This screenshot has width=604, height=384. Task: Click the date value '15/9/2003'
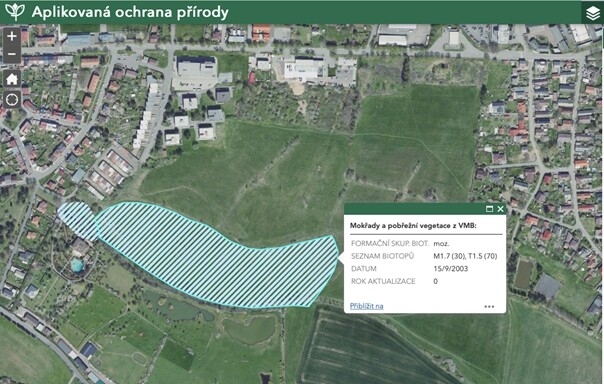click(451, 268)
